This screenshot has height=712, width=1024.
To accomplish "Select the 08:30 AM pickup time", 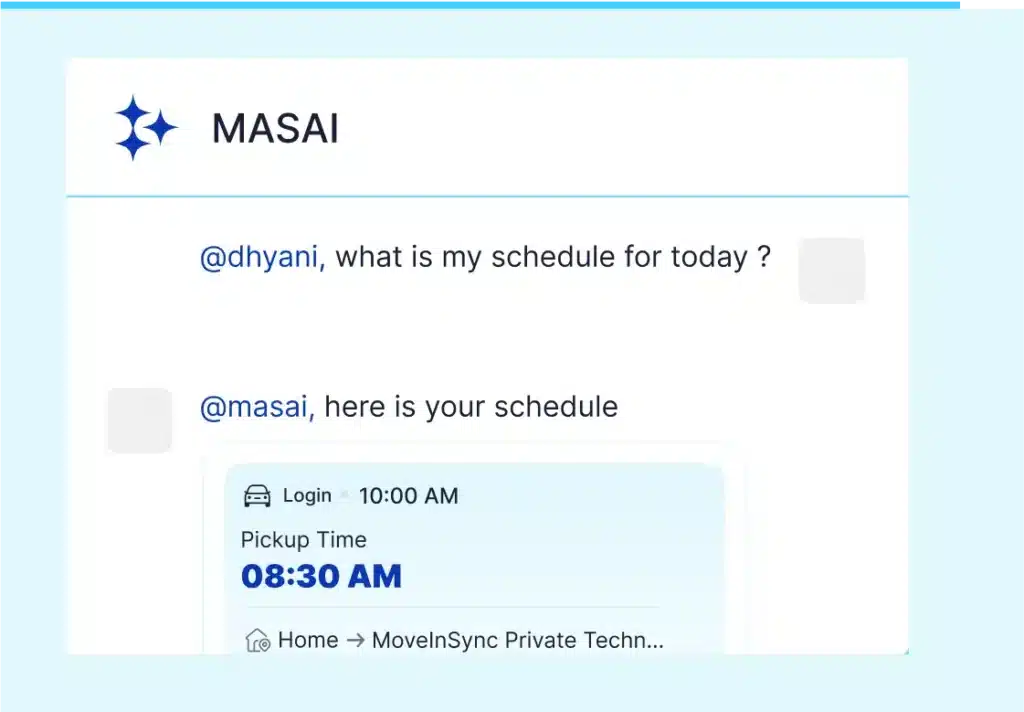I will (x=321, y=576).
